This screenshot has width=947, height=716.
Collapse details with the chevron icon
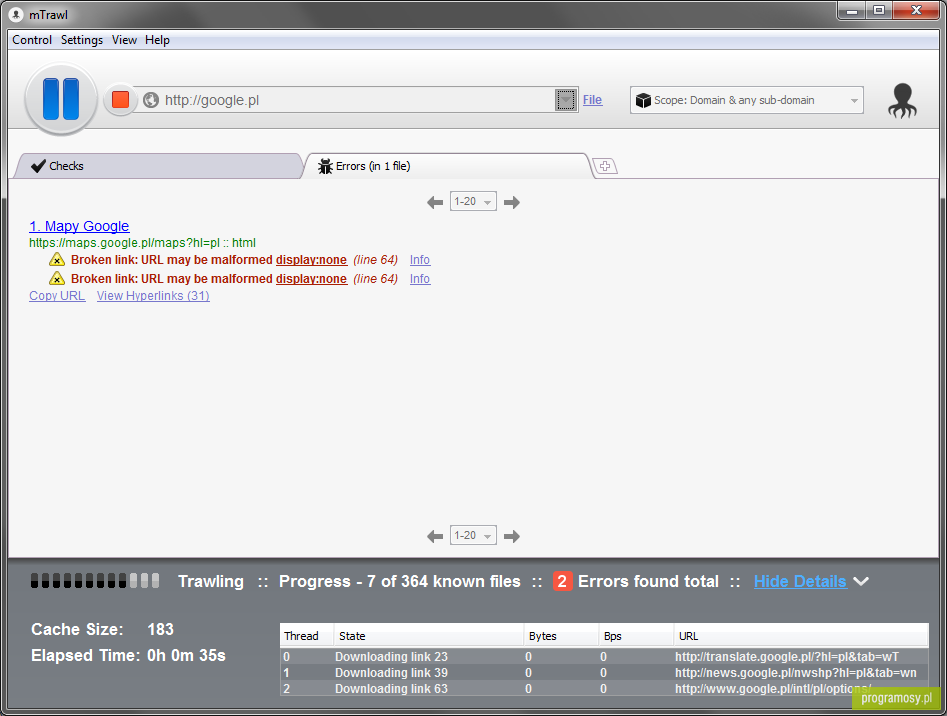[x=861, y=581]
